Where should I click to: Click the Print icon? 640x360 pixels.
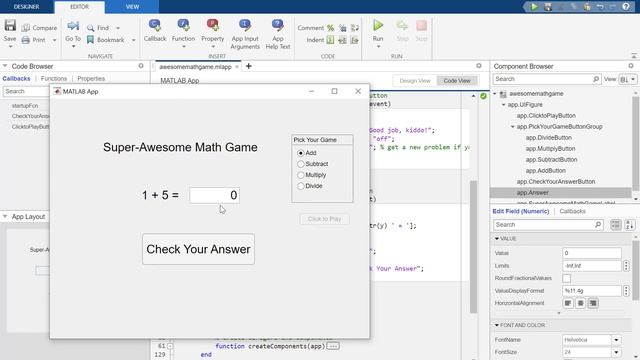26,40
